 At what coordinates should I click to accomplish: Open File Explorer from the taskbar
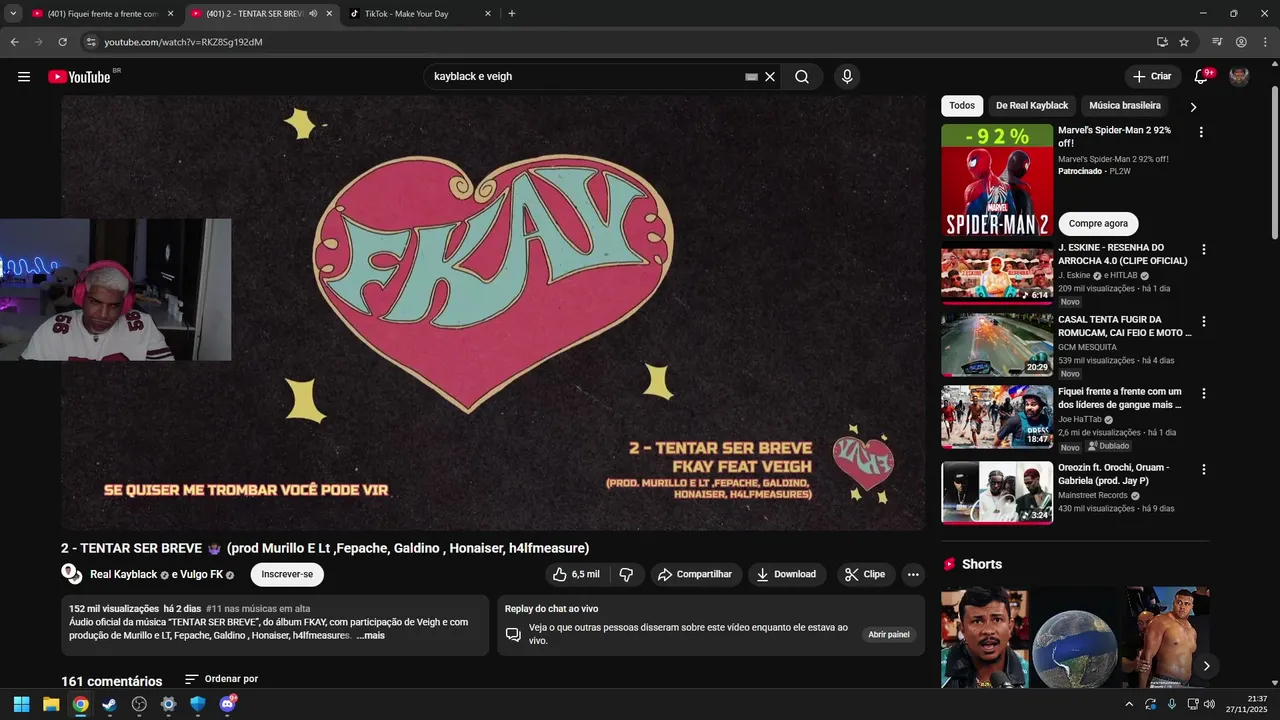click(51, 704)
